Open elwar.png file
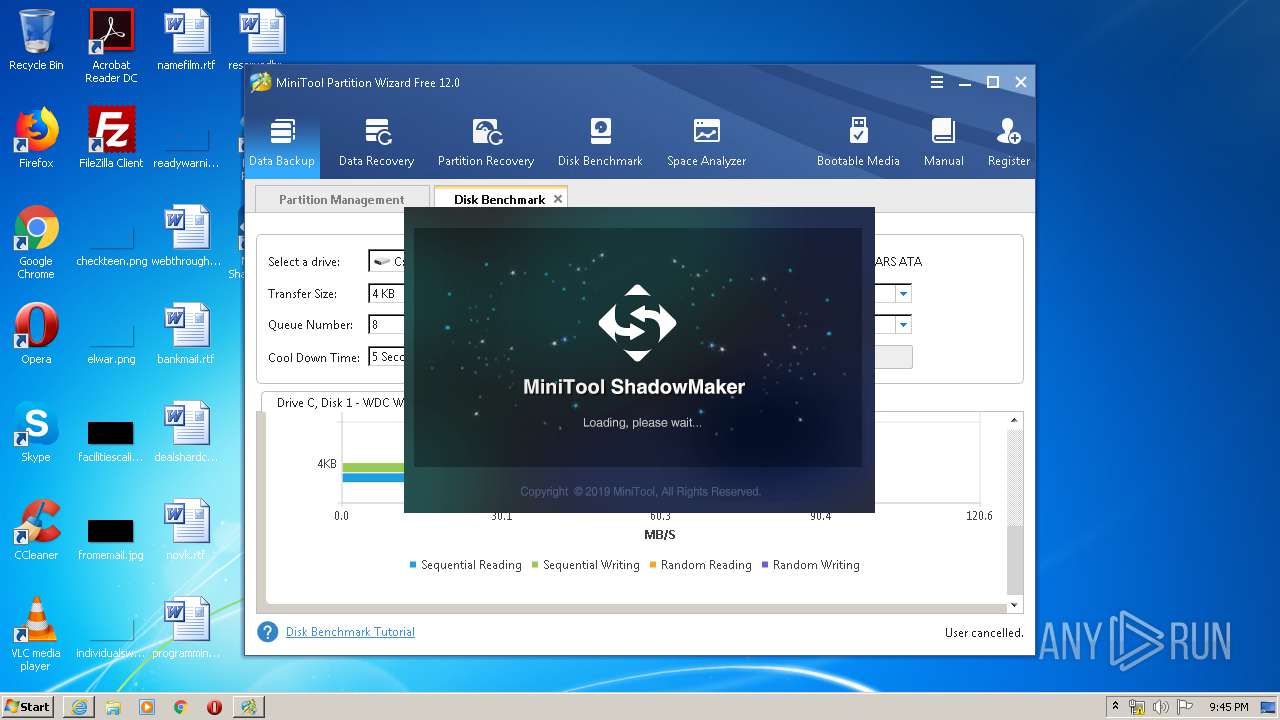This screenshot has height=720, width=1280. (x=111, y=340)
